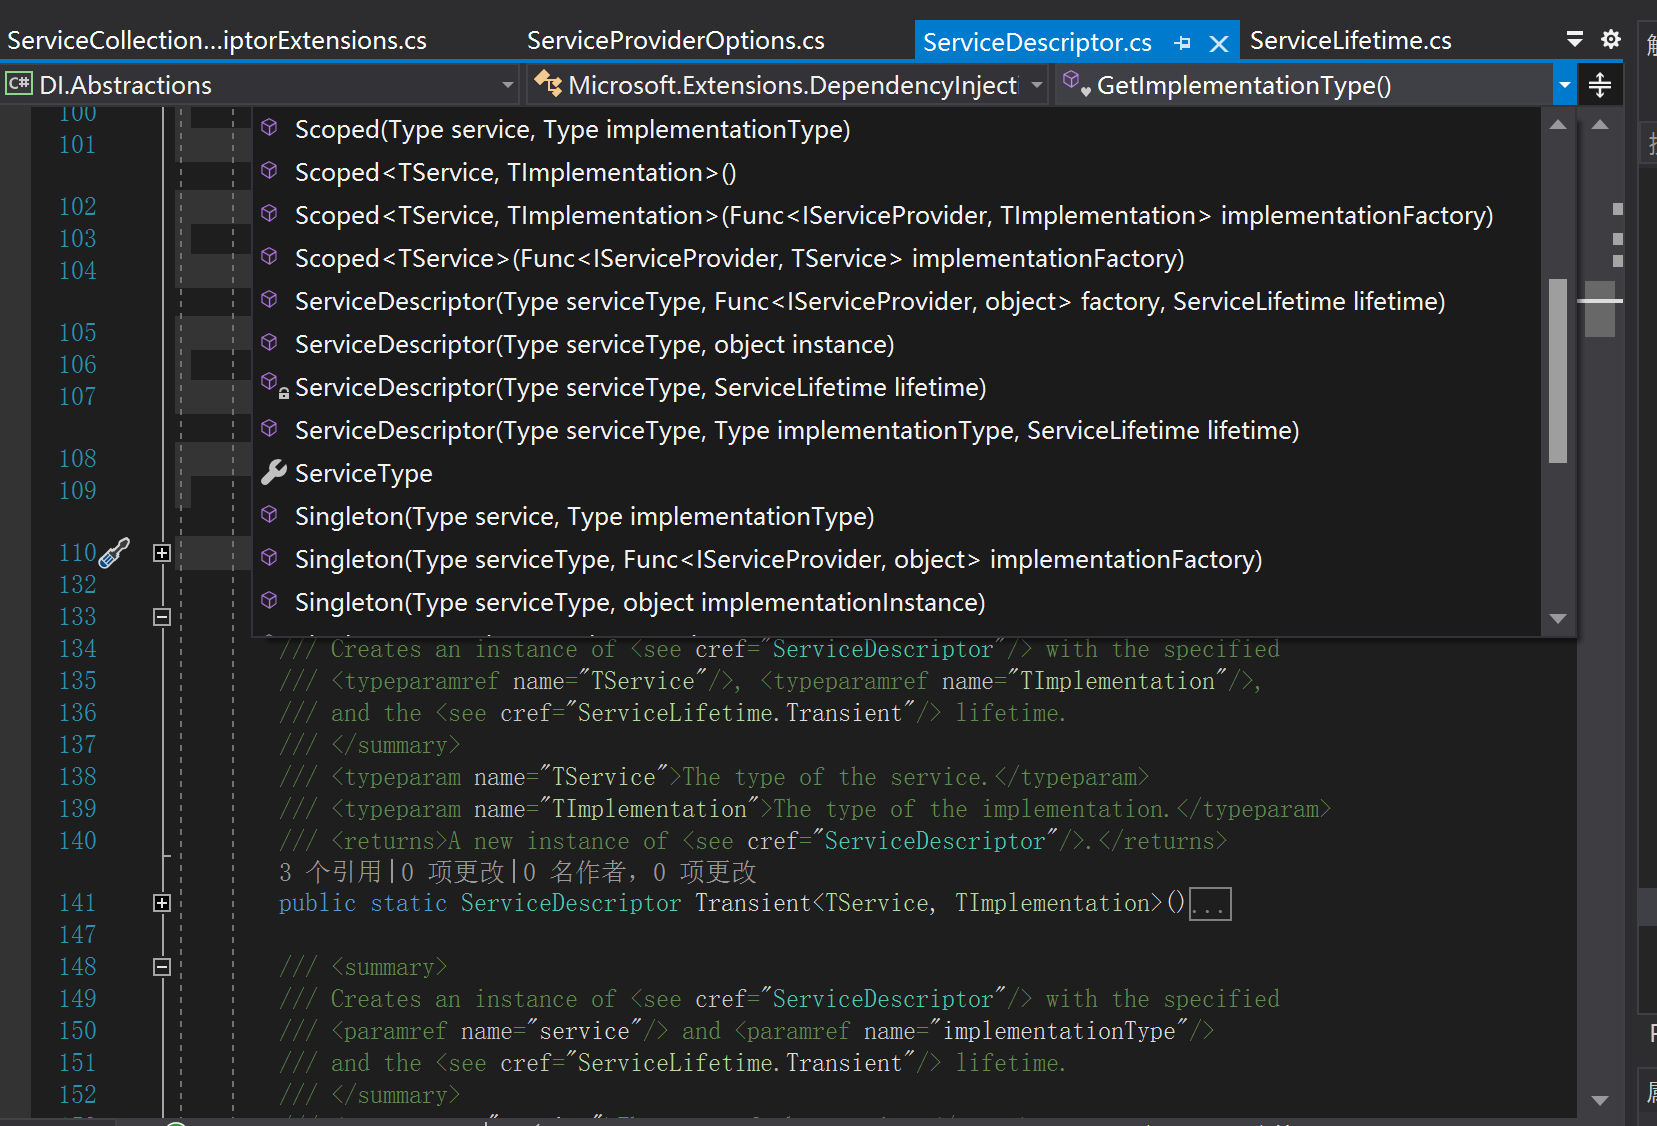Select the Scoped<TService, TImplementation>() entry
This screenshot has width=1657, height=1126.
pos(515,173)
